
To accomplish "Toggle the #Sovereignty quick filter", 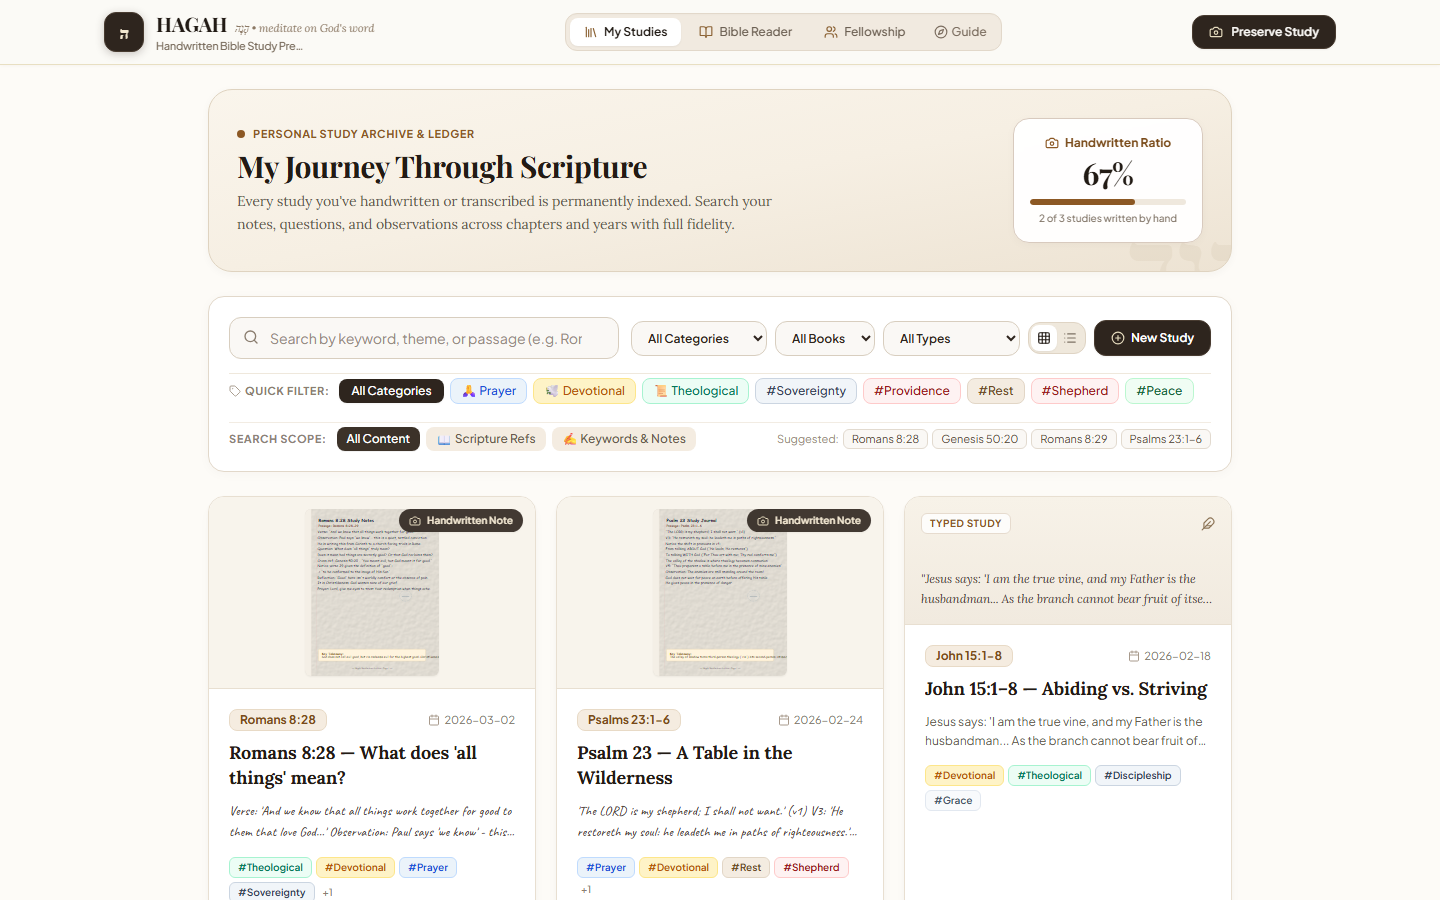I will click(806, 391).
